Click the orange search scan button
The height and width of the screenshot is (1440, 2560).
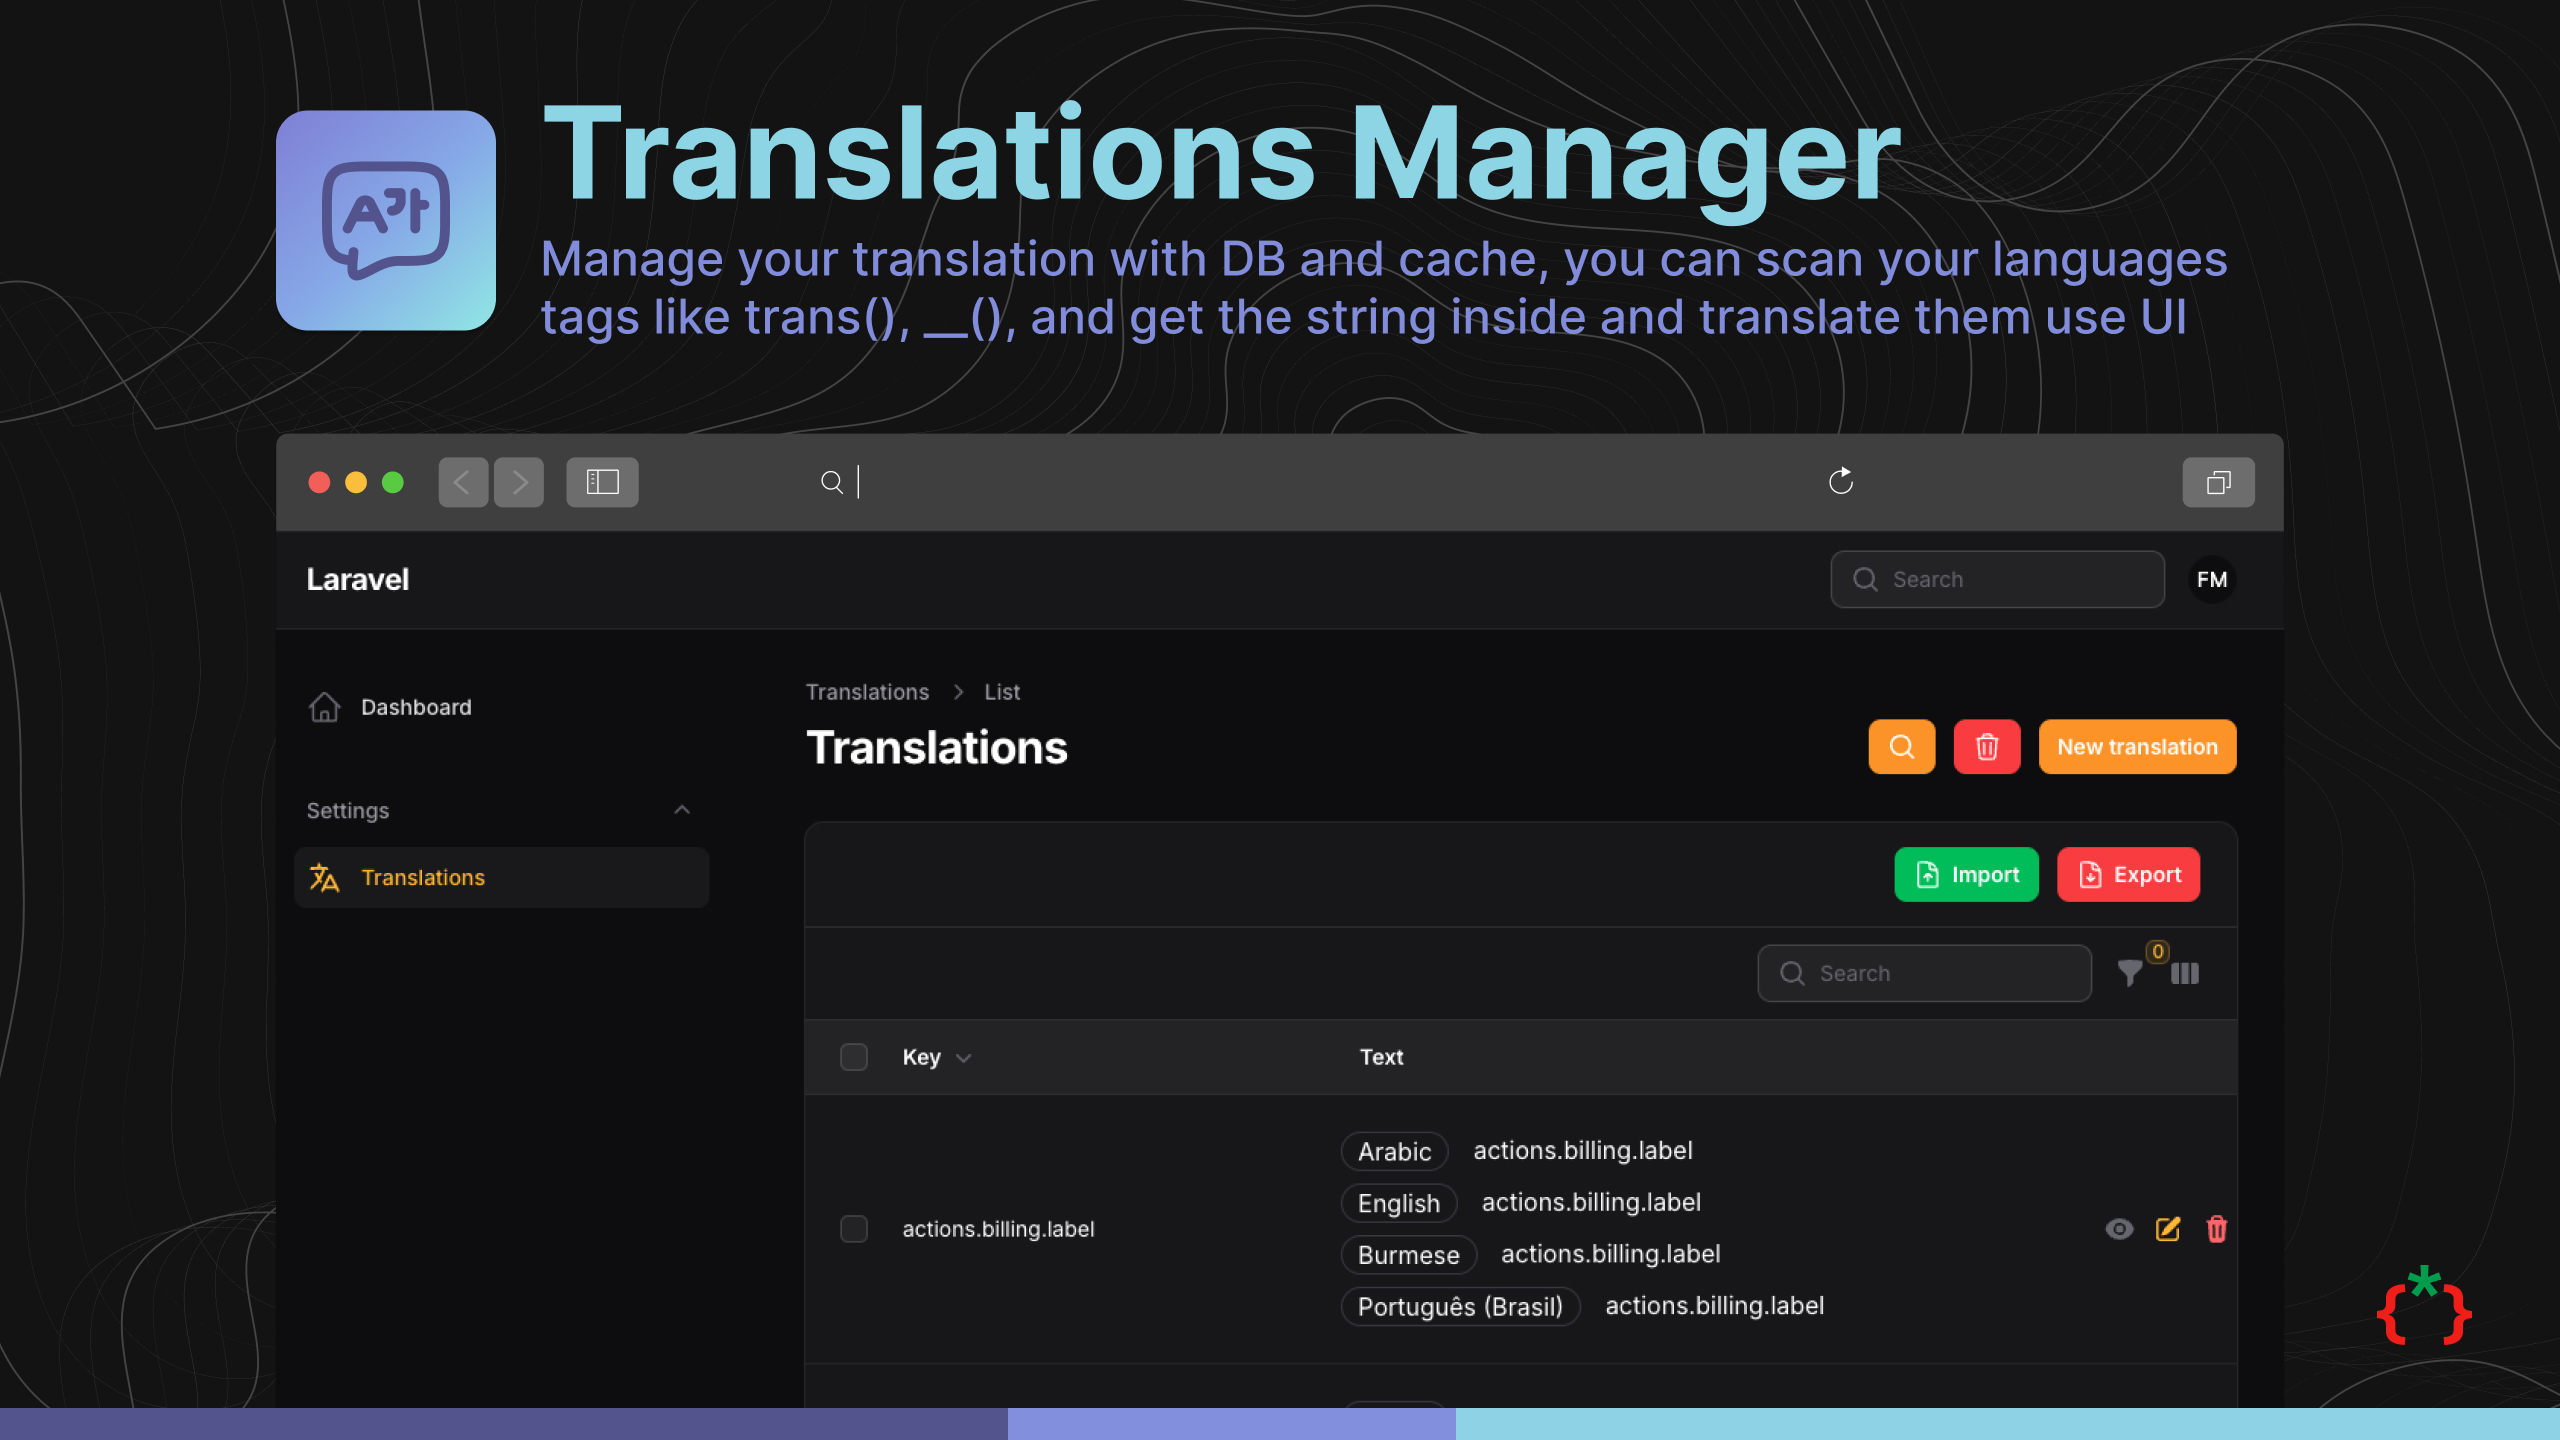(1901, 747)
